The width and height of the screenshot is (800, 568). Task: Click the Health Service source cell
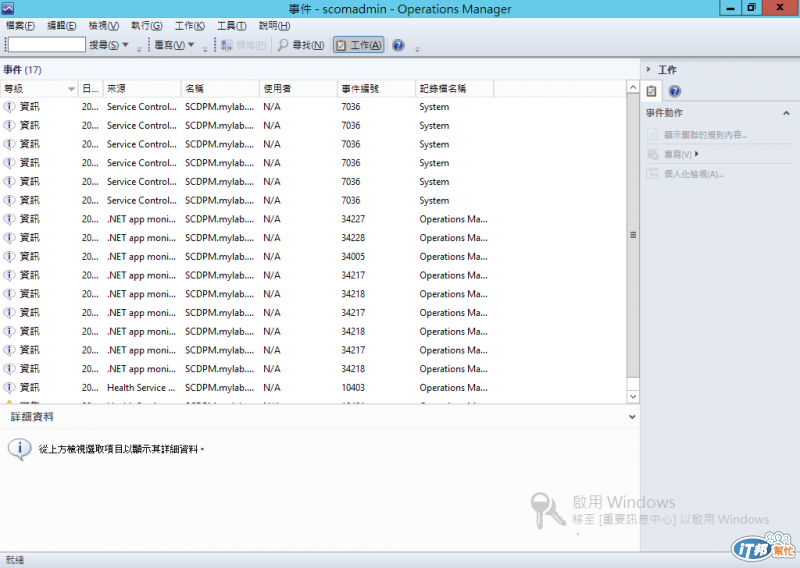(x=141, y=387)
